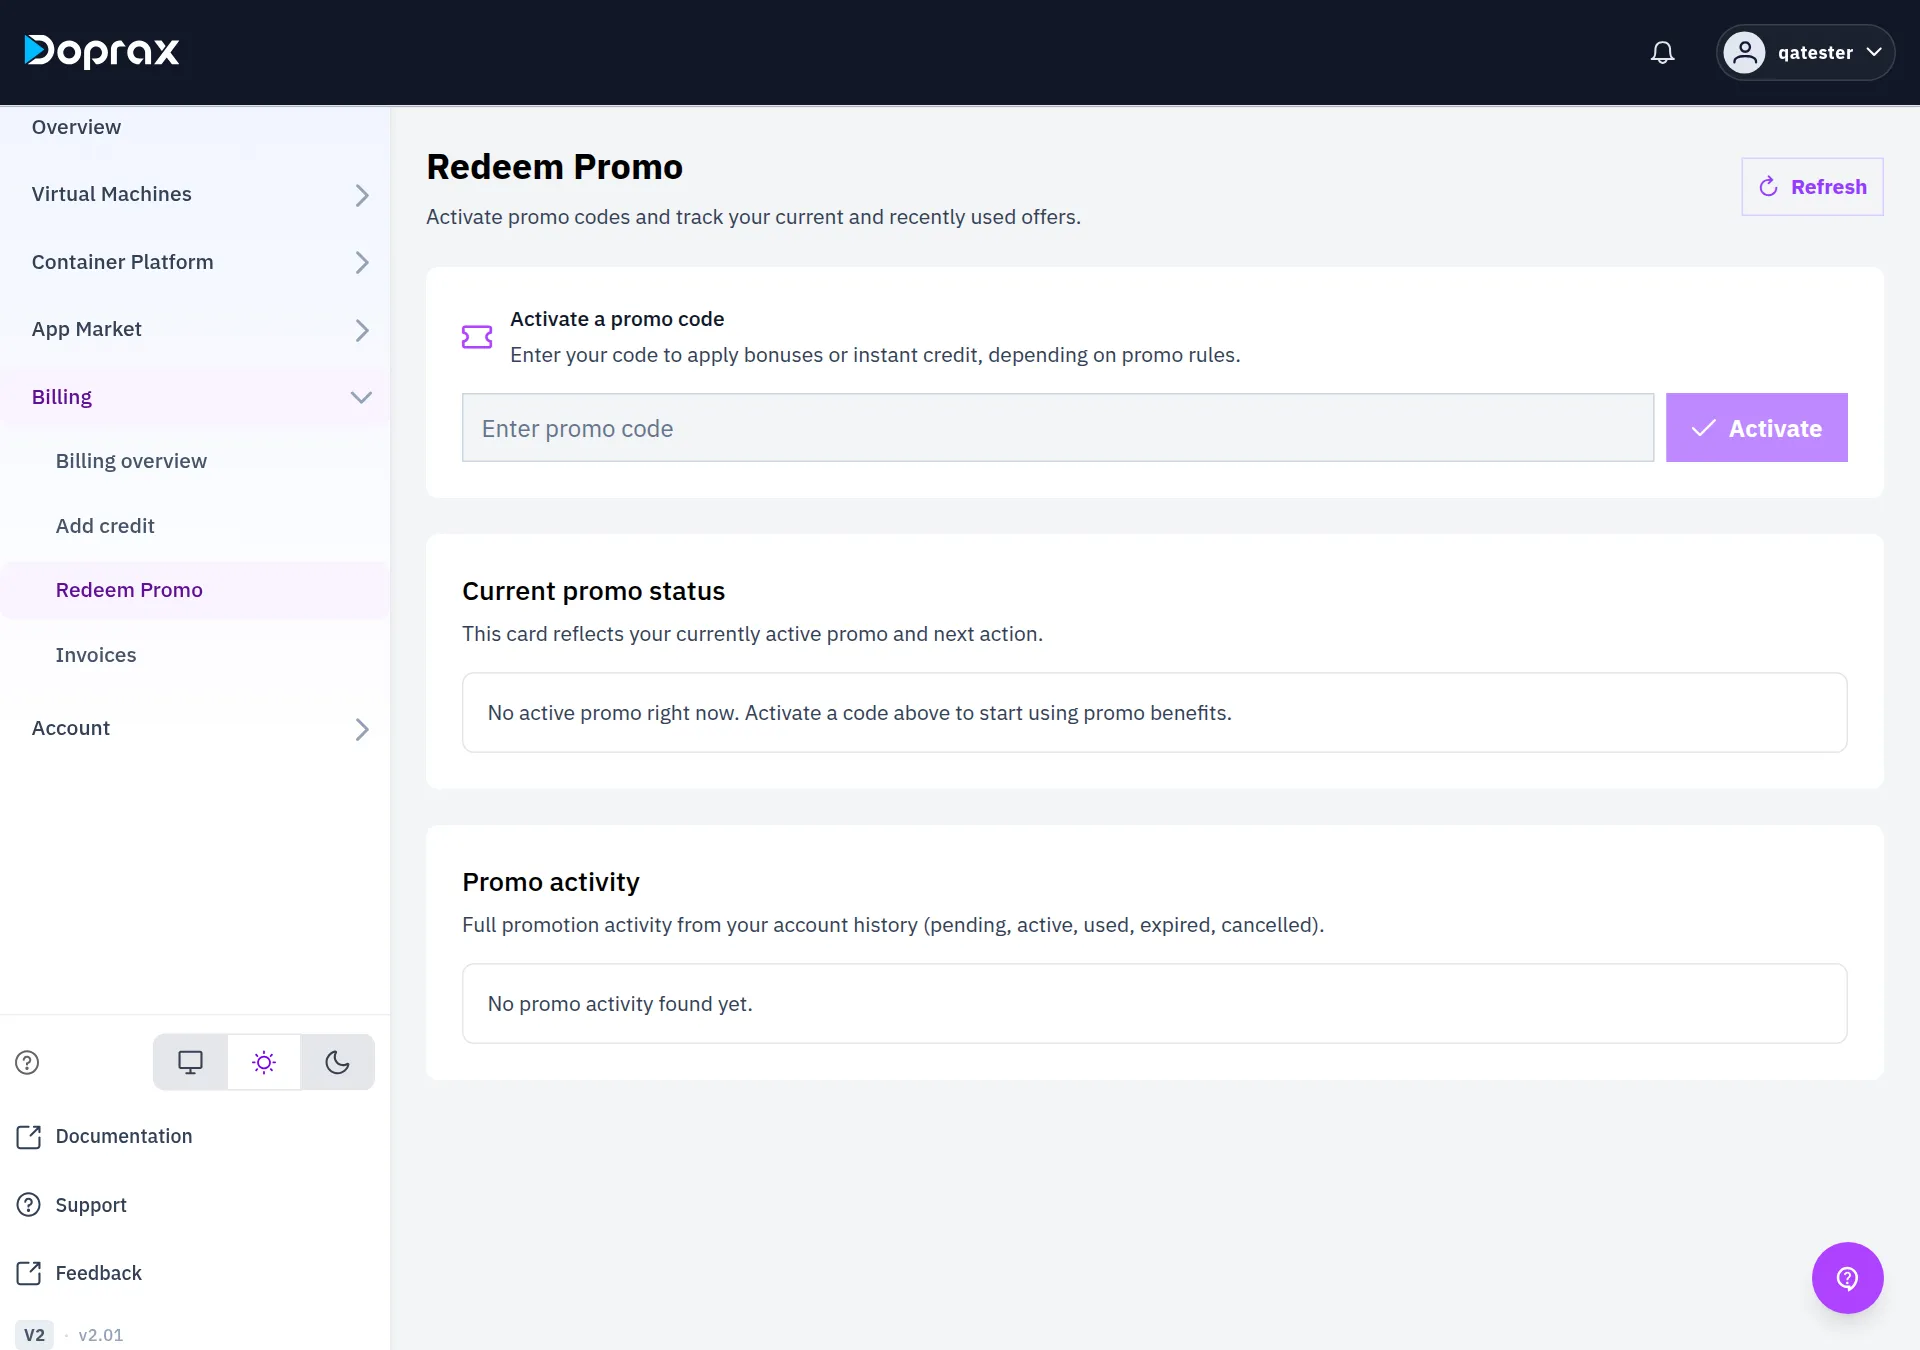Viewport: 1920px width, 1350px height.
Task: Switch to light theme mode
Action: [264, 1062]
